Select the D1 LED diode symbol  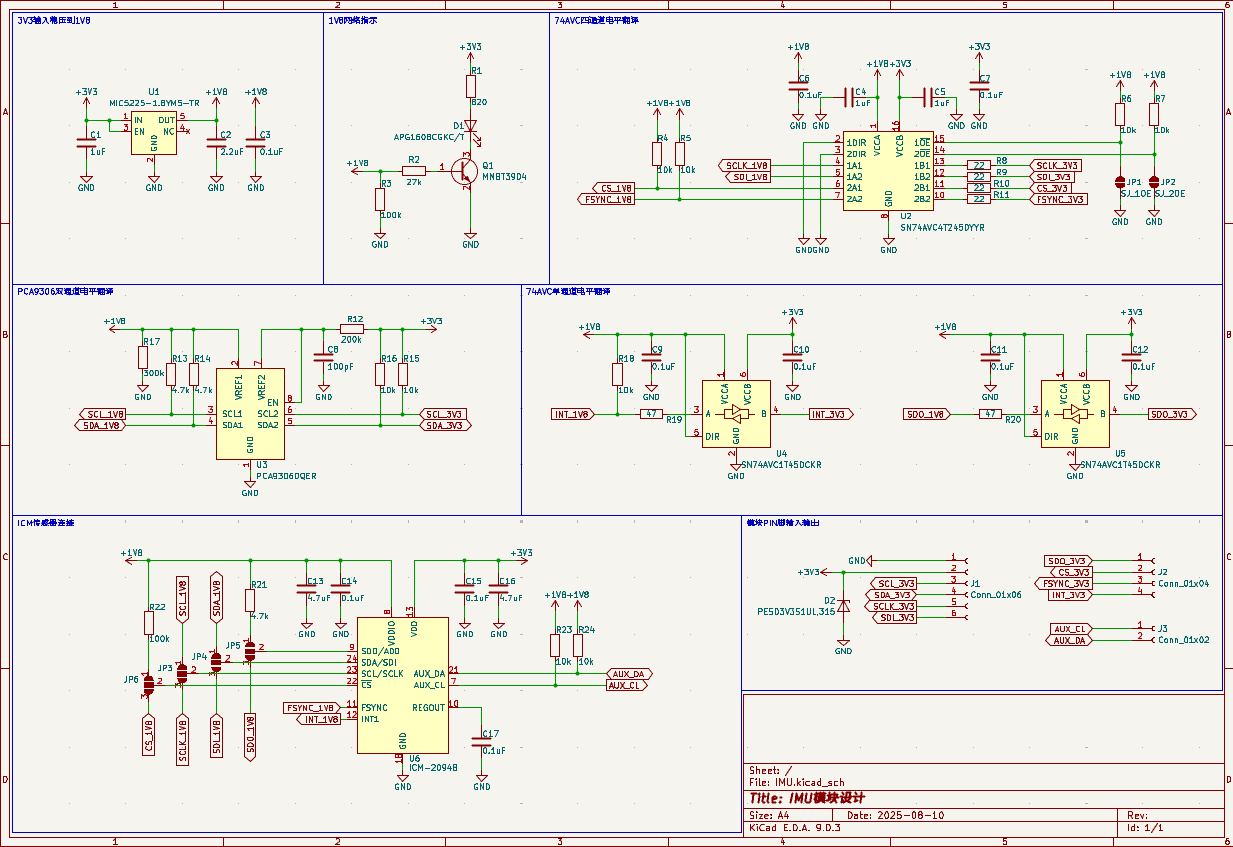[470, 127]
